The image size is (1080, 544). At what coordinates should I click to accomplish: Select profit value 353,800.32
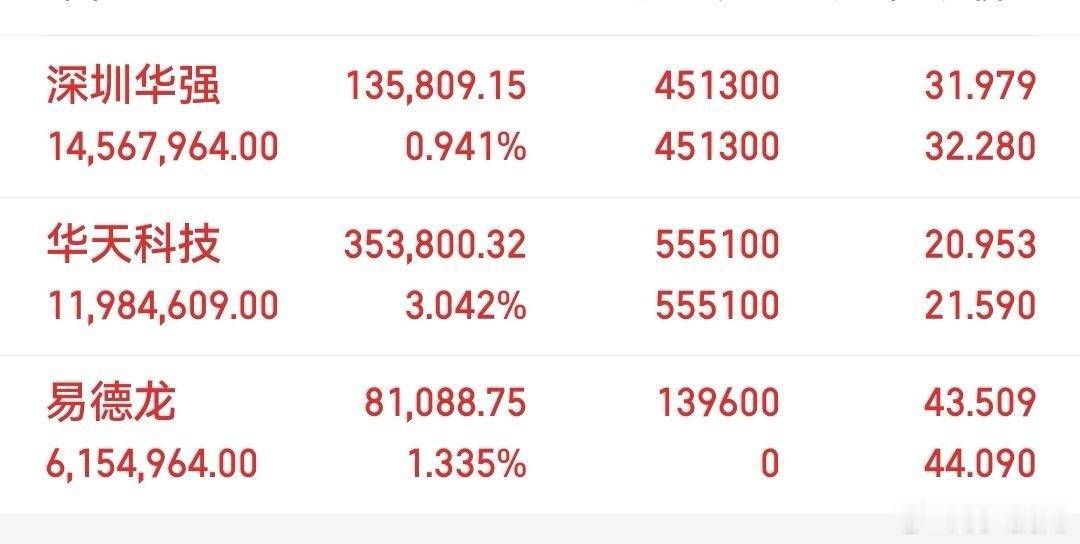pyautogui.click(x=435, y=245)
